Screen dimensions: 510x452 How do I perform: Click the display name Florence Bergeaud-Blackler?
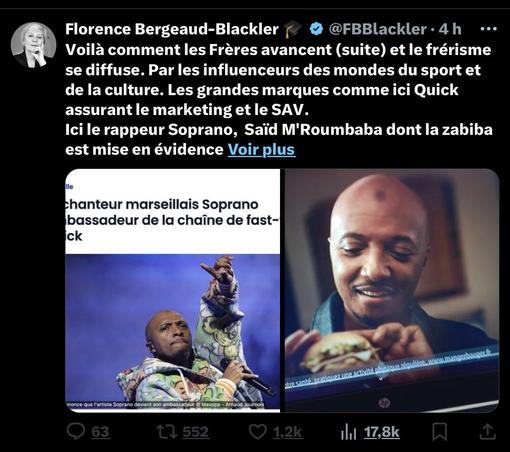[172, 29]
